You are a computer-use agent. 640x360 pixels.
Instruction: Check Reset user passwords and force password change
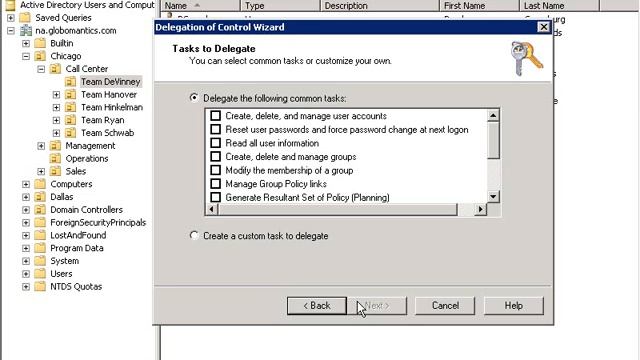[x=216, y=129]
